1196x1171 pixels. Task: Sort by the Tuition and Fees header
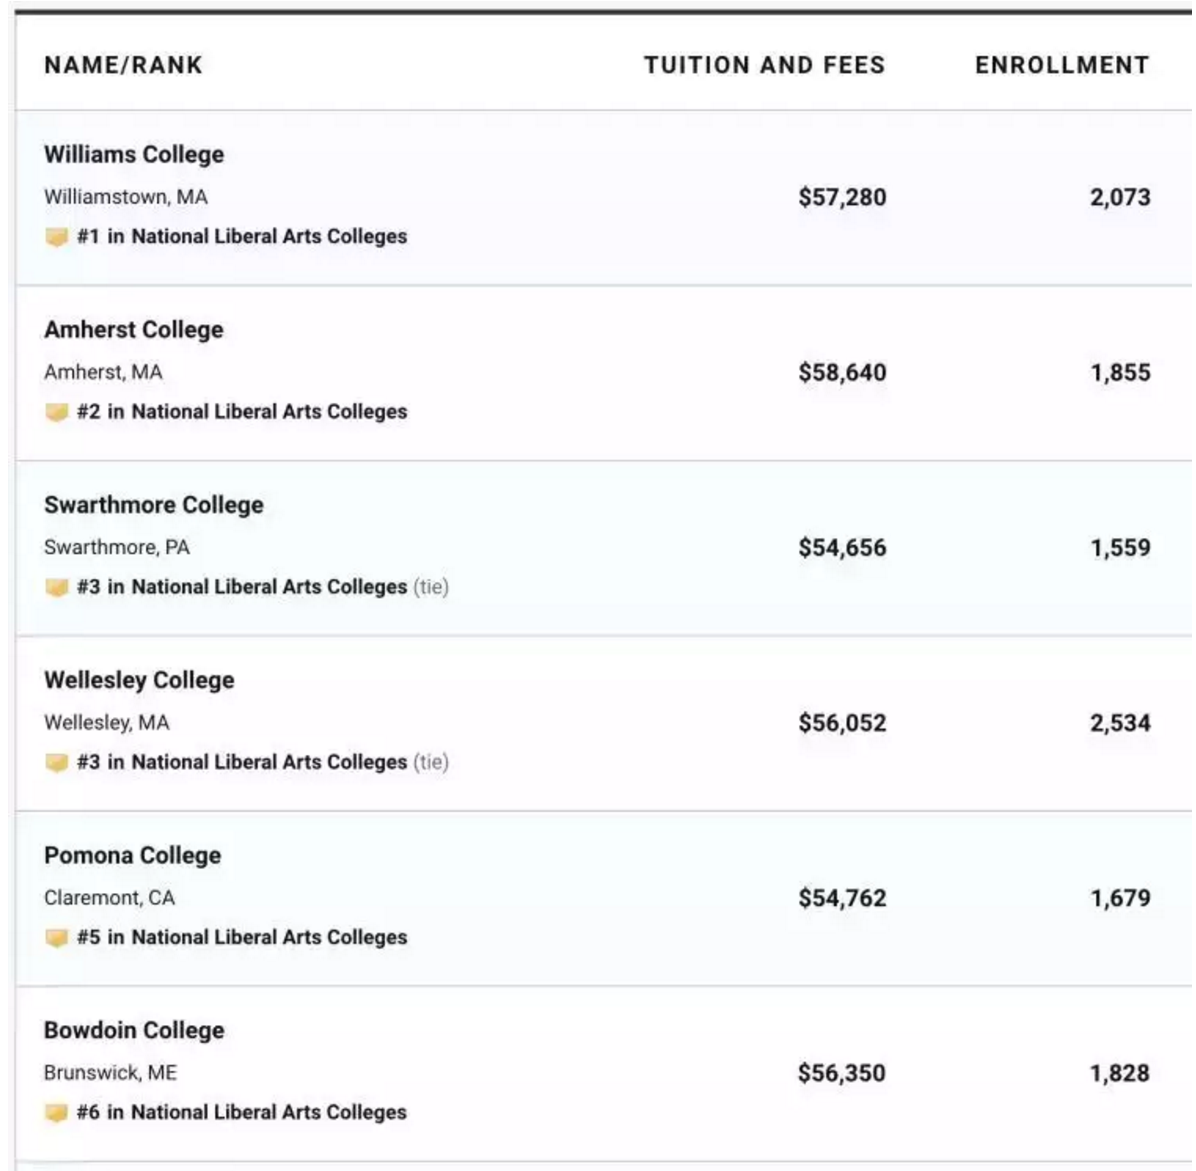point(764,66)
